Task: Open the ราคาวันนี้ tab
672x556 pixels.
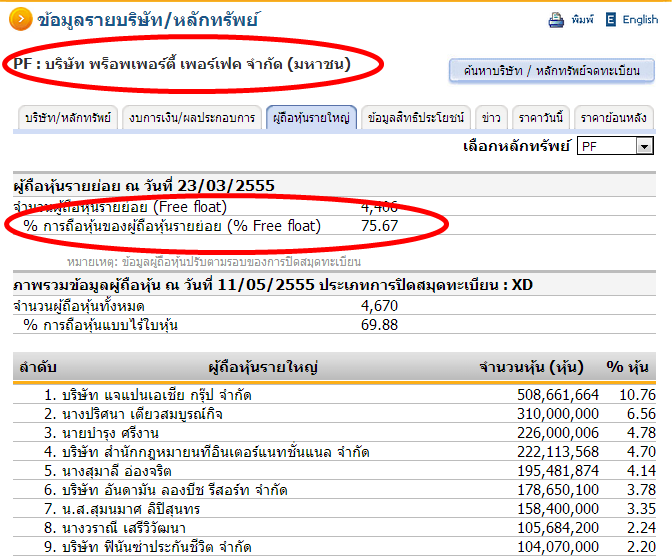Action: click(x=541, y=117)
